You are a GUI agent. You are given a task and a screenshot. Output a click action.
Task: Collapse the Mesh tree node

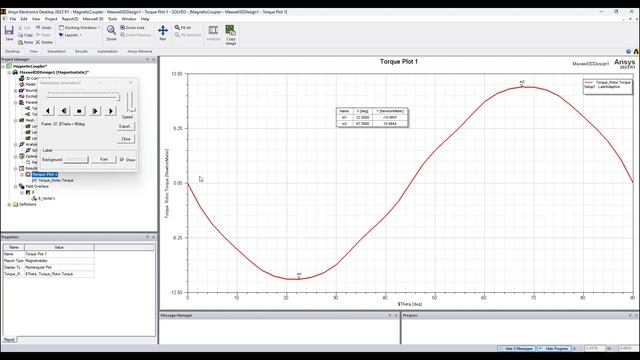click(x=16, y=120)
